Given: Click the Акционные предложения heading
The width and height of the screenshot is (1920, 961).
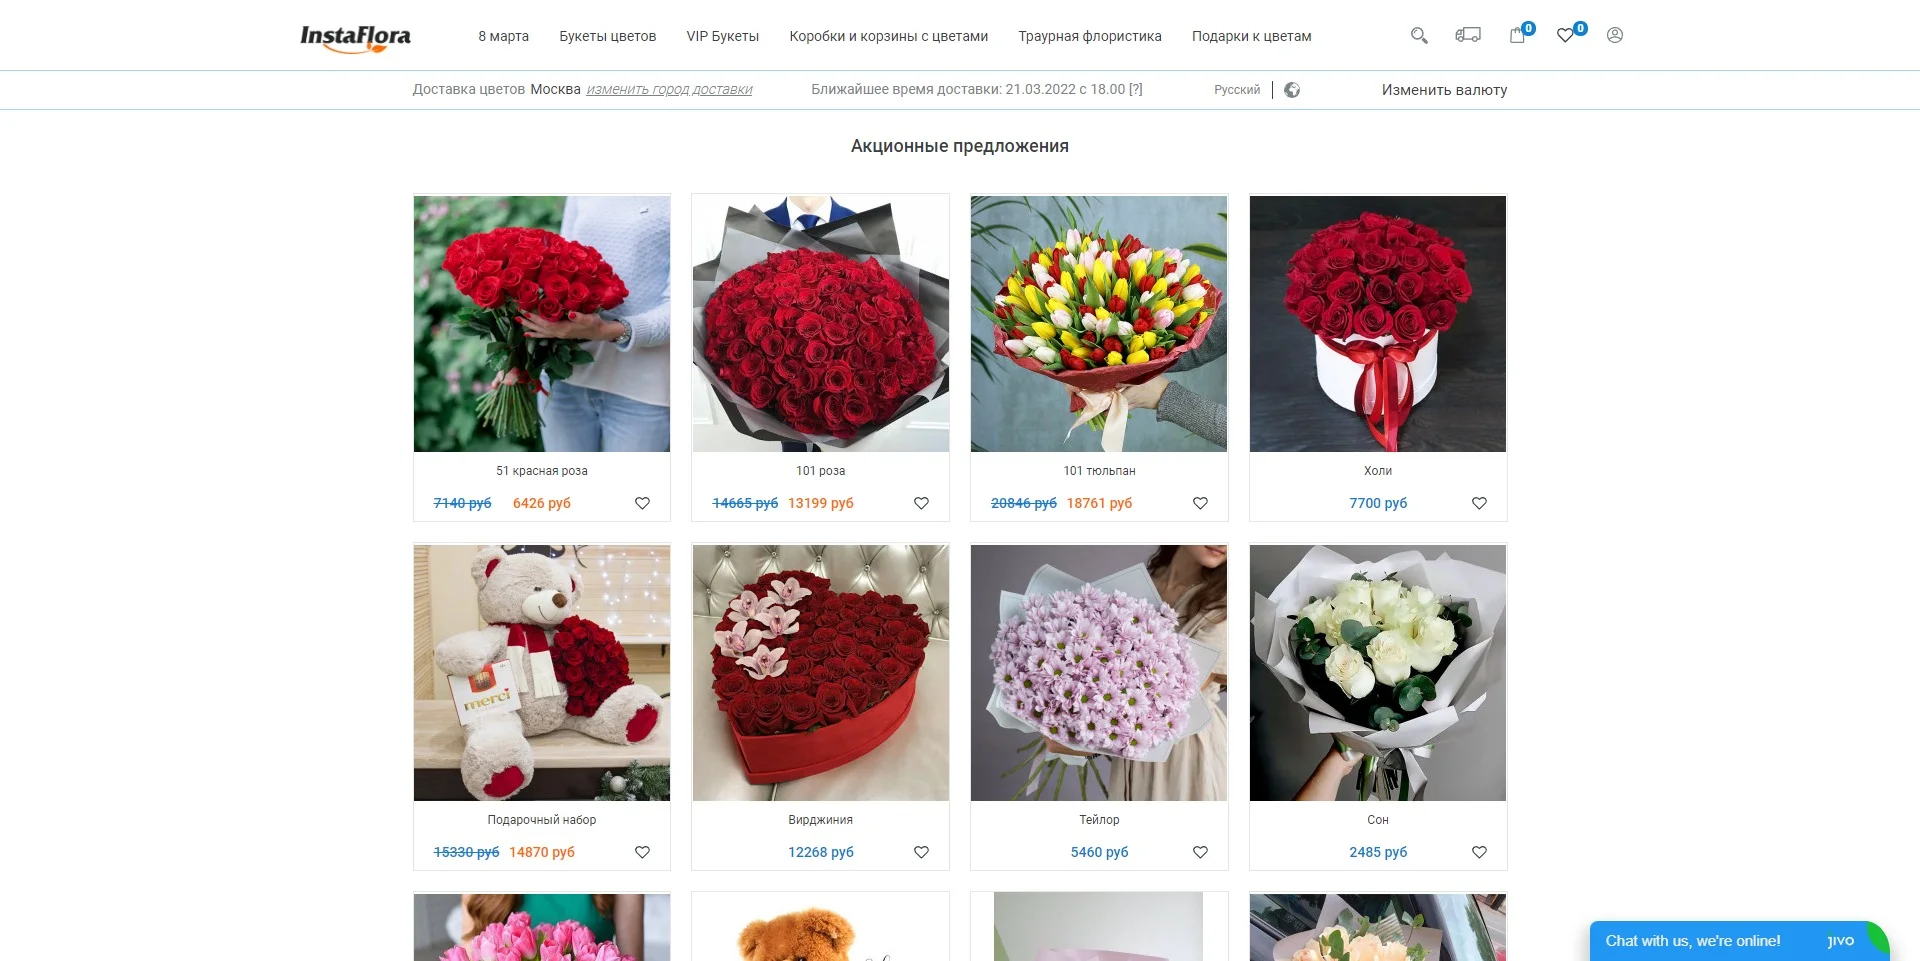Looking at the screenshot, I should [960, 146].
